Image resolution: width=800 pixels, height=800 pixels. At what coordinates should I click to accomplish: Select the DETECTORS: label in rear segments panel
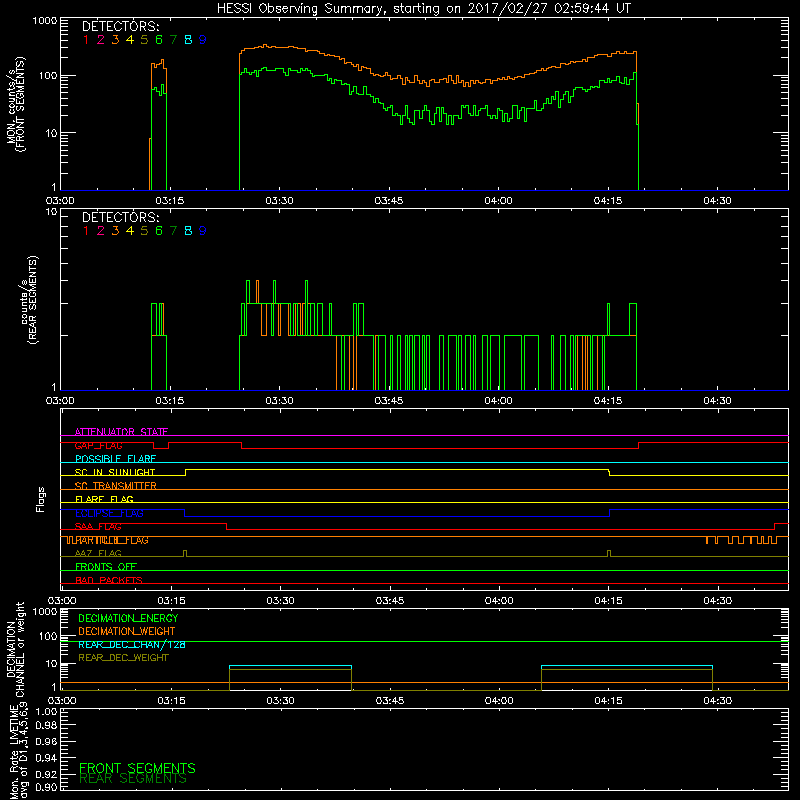(x=120, y=217)
